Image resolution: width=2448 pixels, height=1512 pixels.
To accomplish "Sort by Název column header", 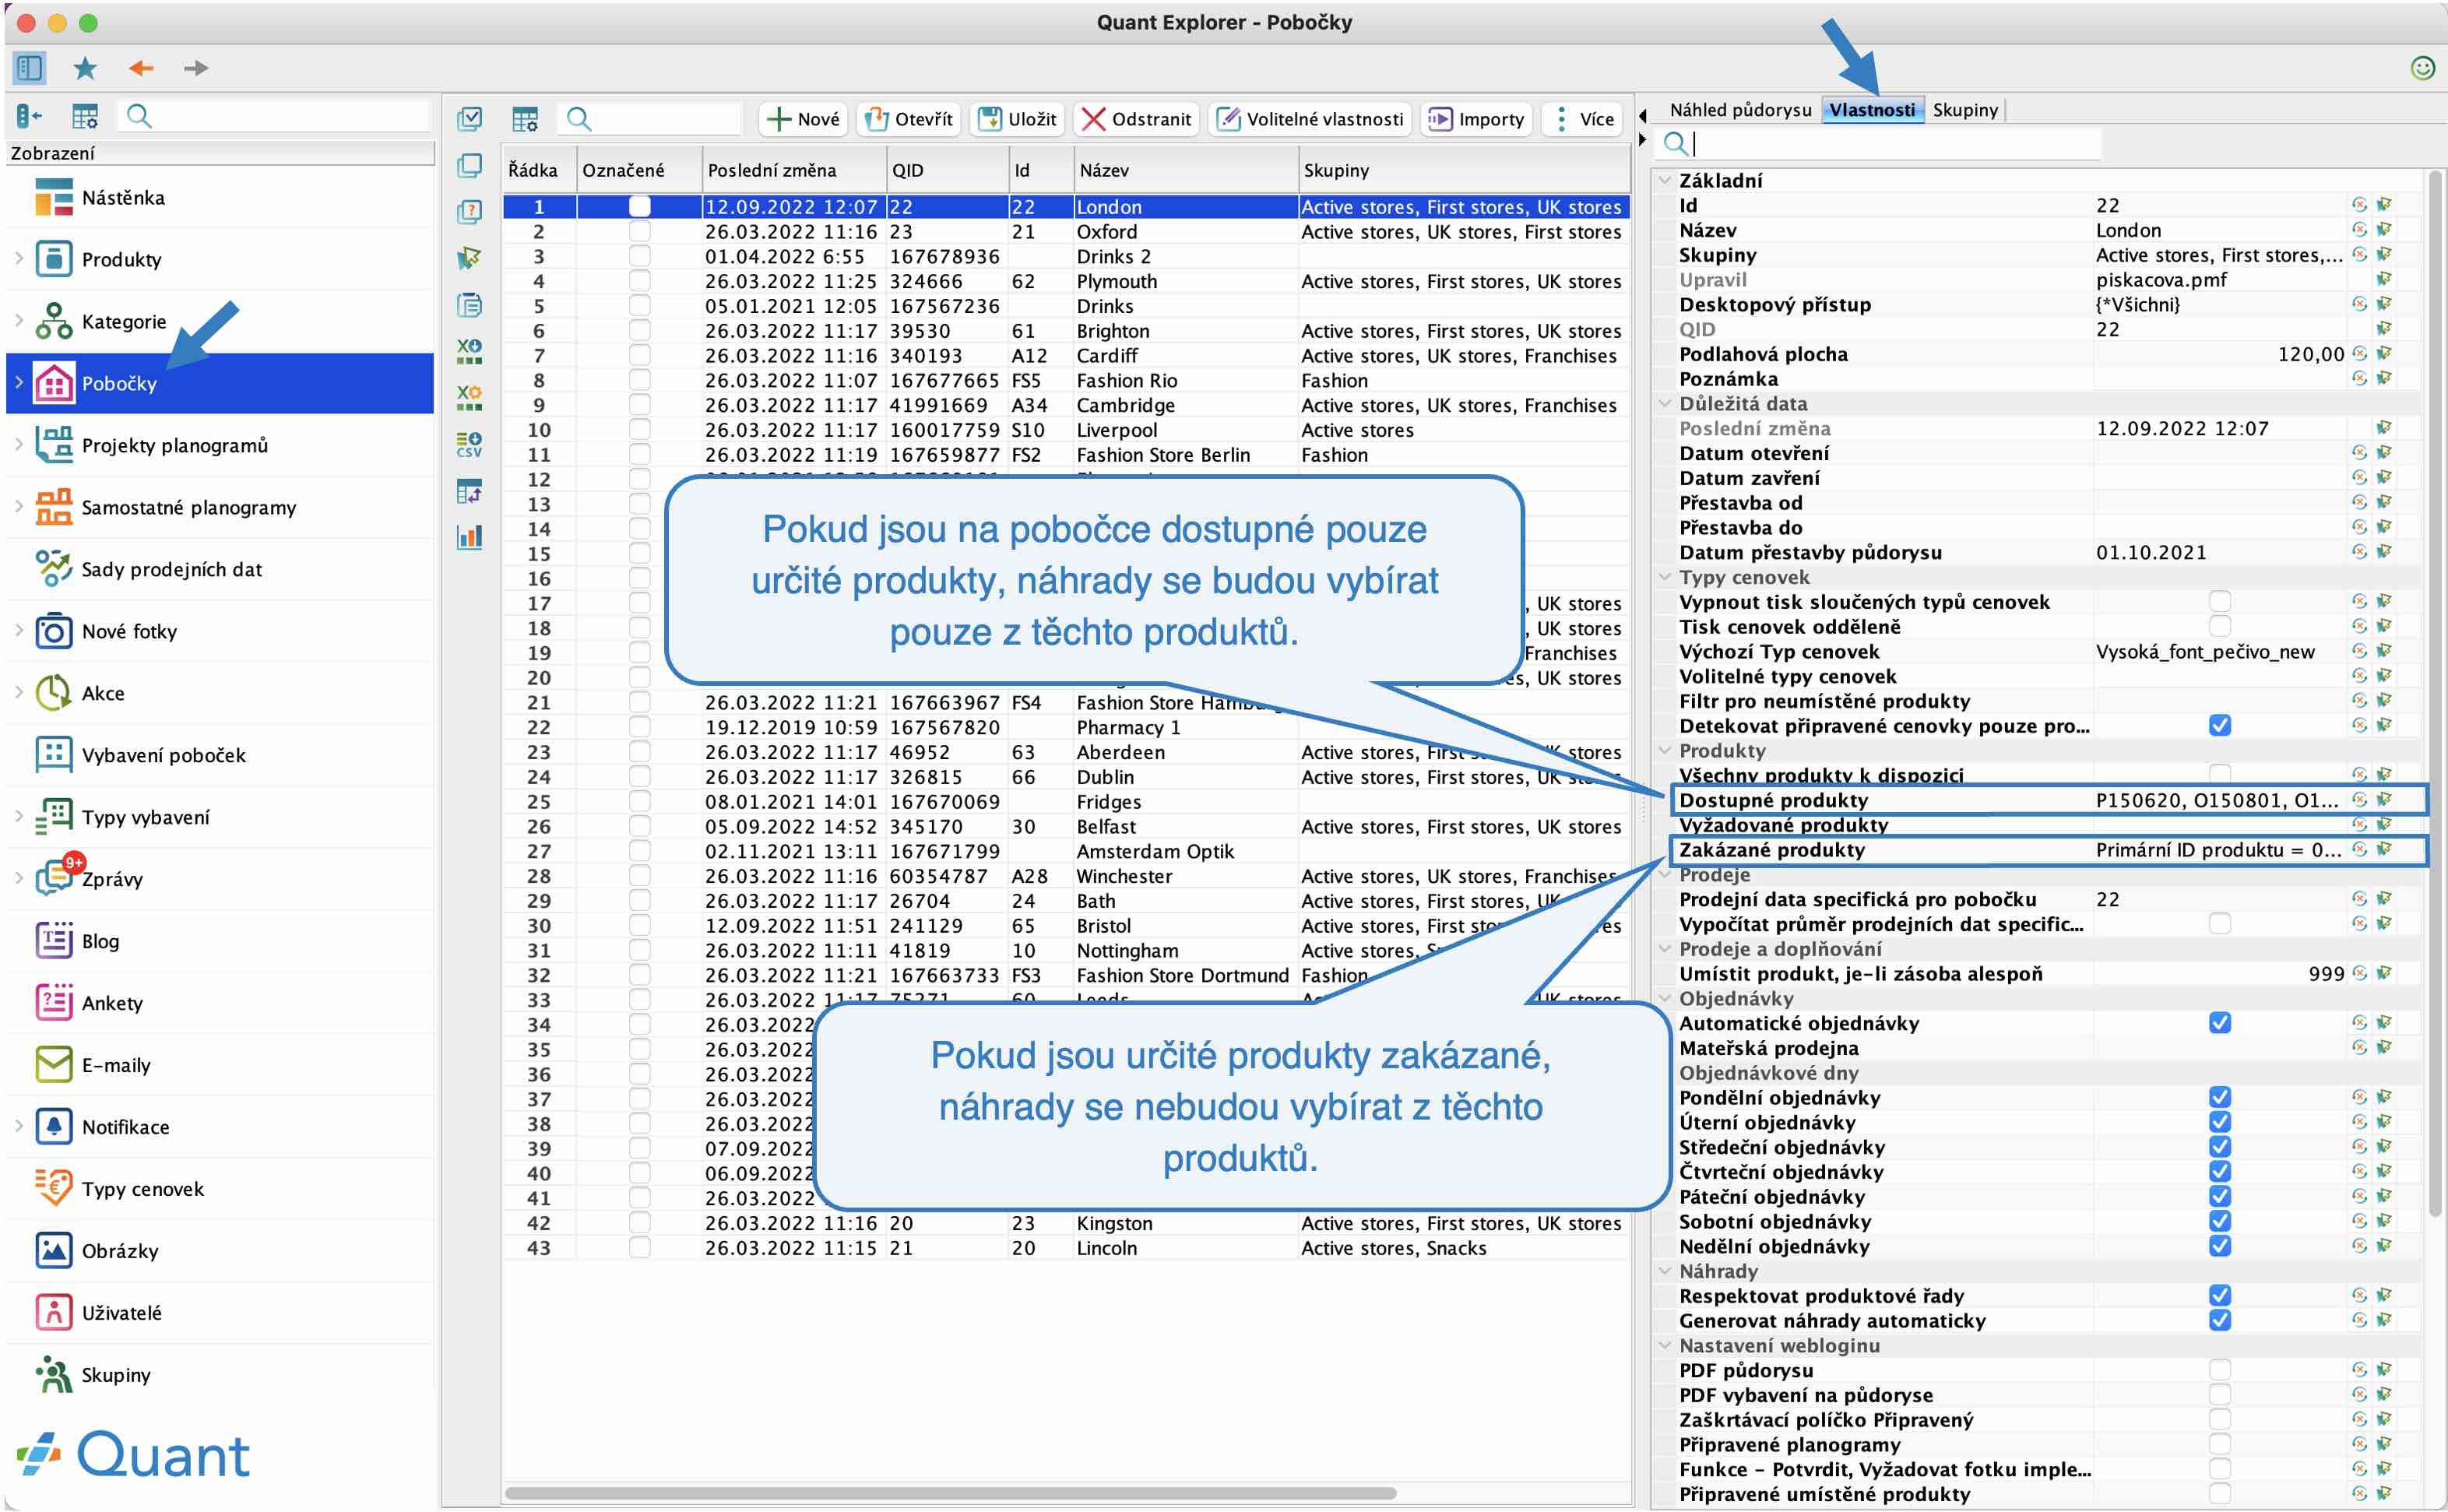I will pyautogui.click(x=1186, y=170).
